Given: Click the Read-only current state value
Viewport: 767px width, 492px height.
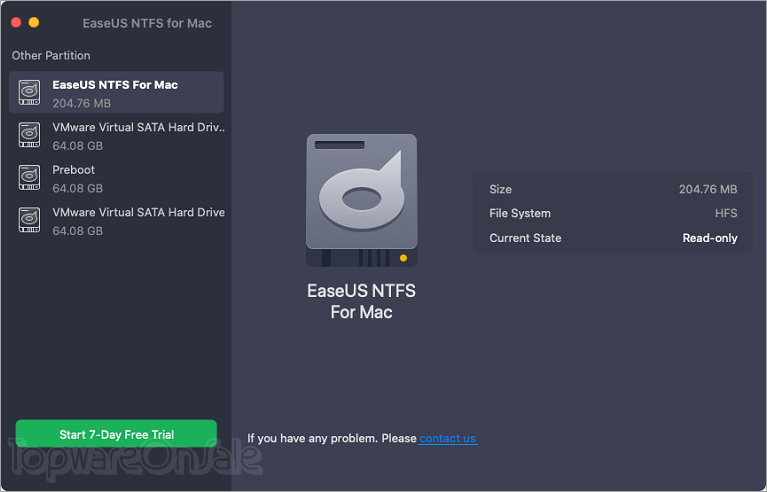Looking at the screenshot, I should [x=710, y=238].
